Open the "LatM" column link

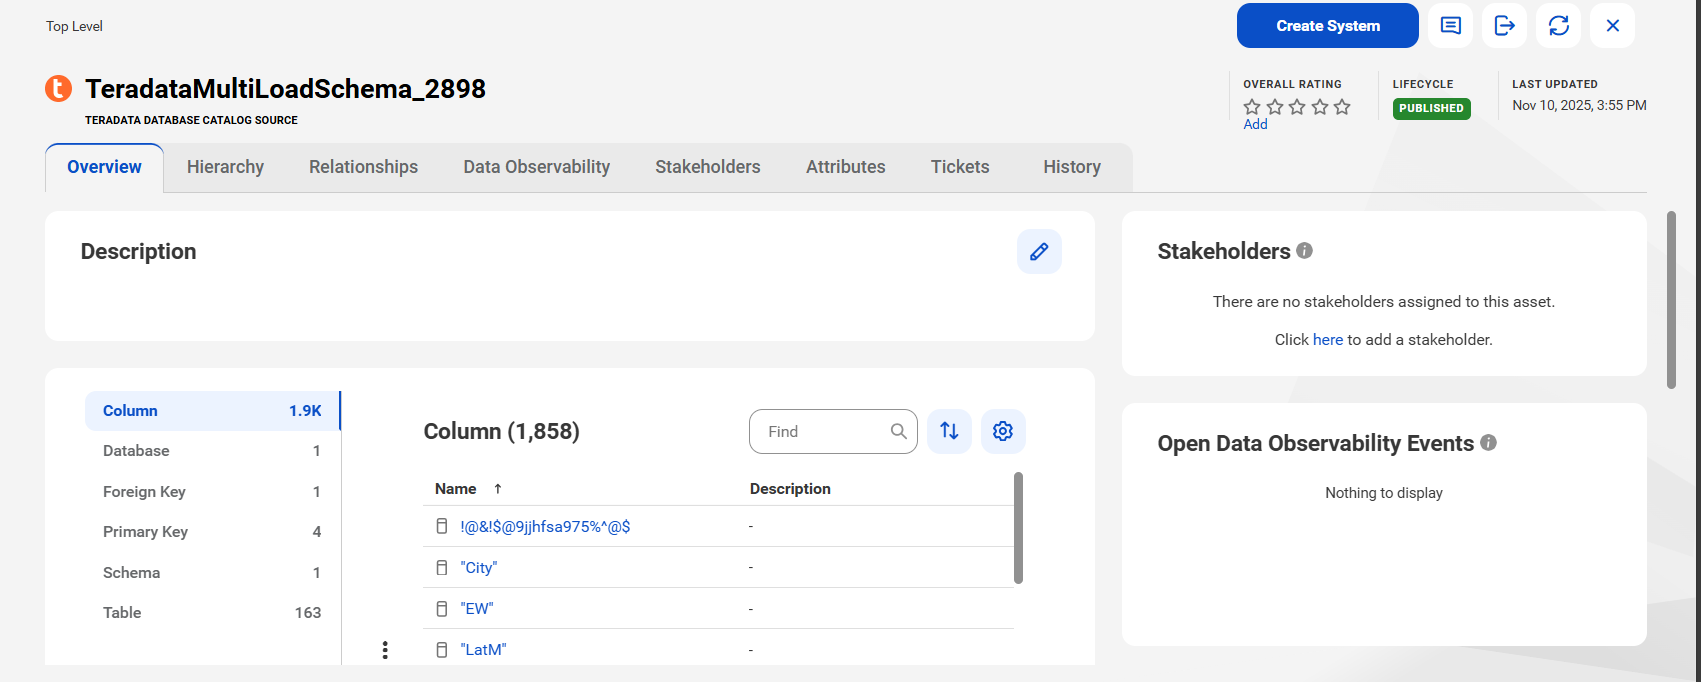coord(484,650)
